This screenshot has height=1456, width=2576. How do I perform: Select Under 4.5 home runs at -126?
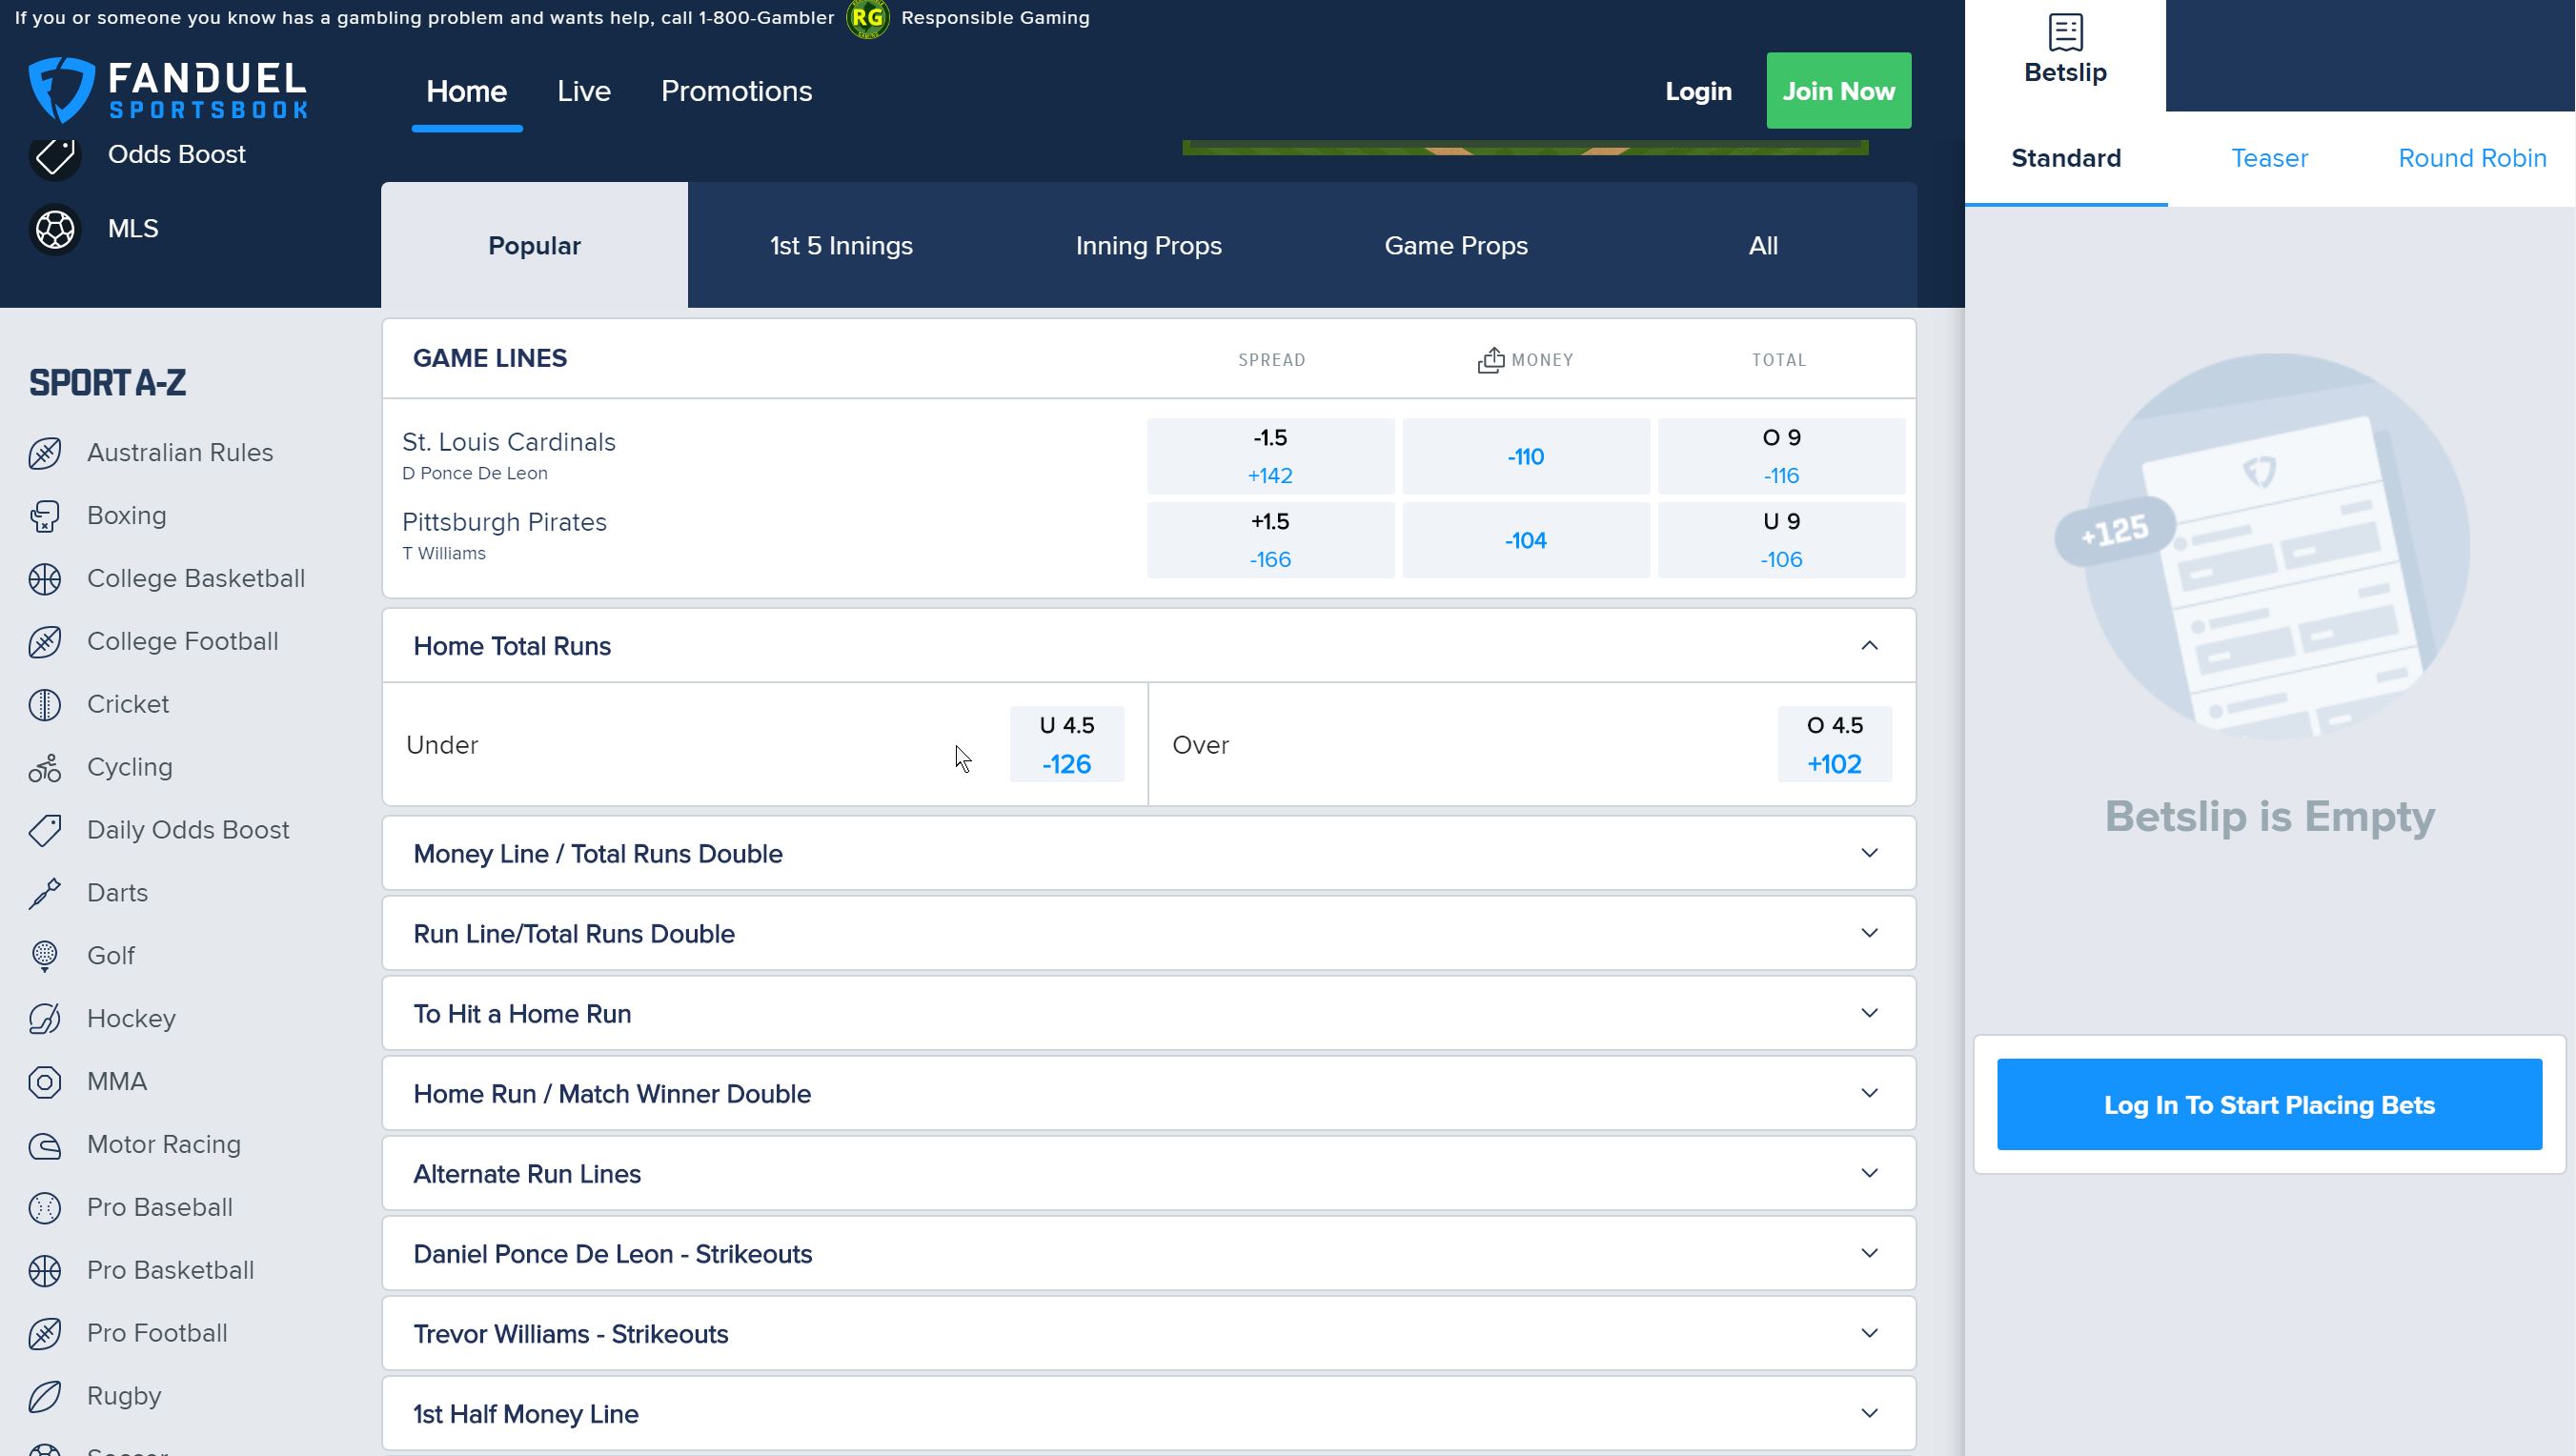point(1067,744)
